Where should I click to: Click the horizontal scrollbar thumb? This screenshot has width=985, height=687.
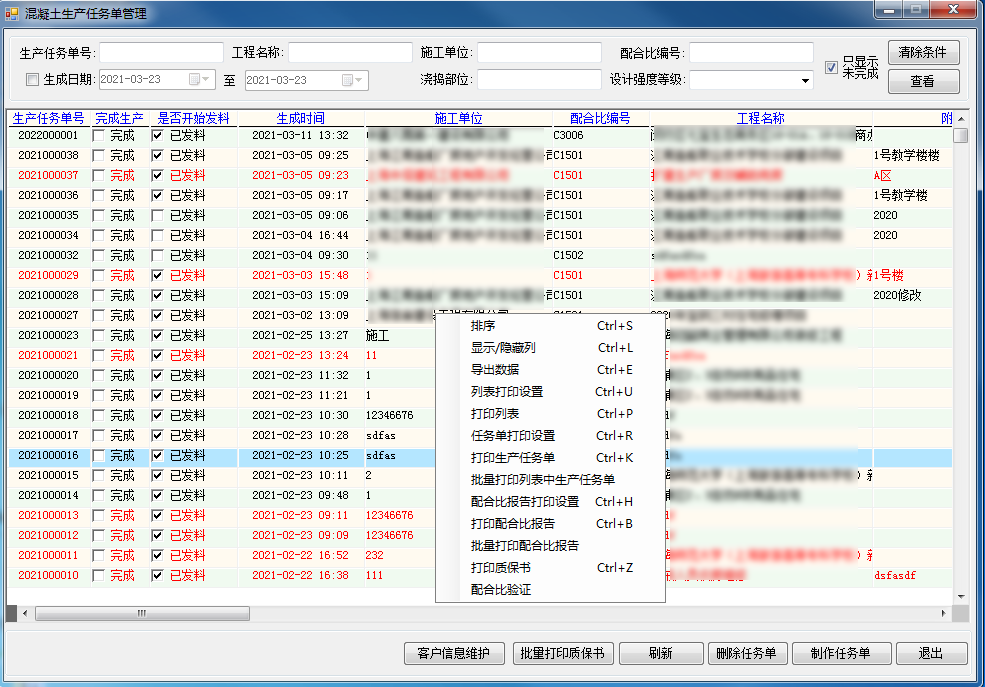pyautogui.click(x=140, y=613)
